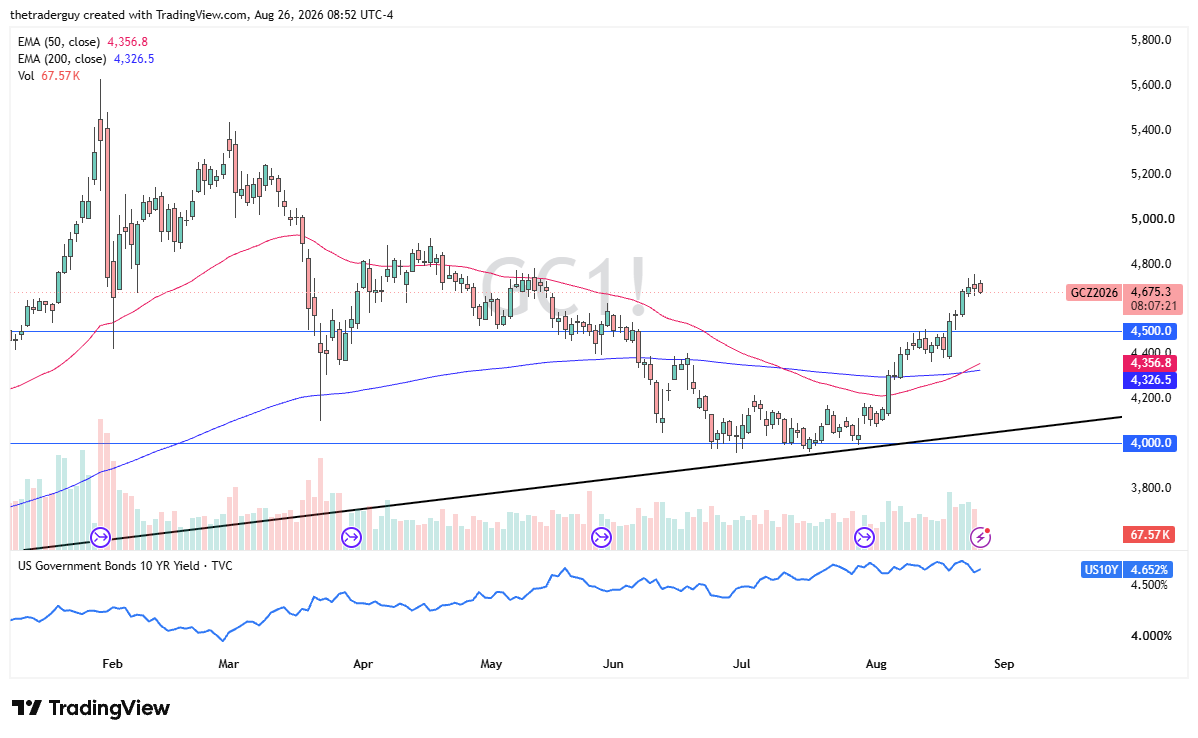Image resolution: width=1198 pixels, height=738 pixels.
Task: Click the Feb label on time axis
Action: point(112,664)
